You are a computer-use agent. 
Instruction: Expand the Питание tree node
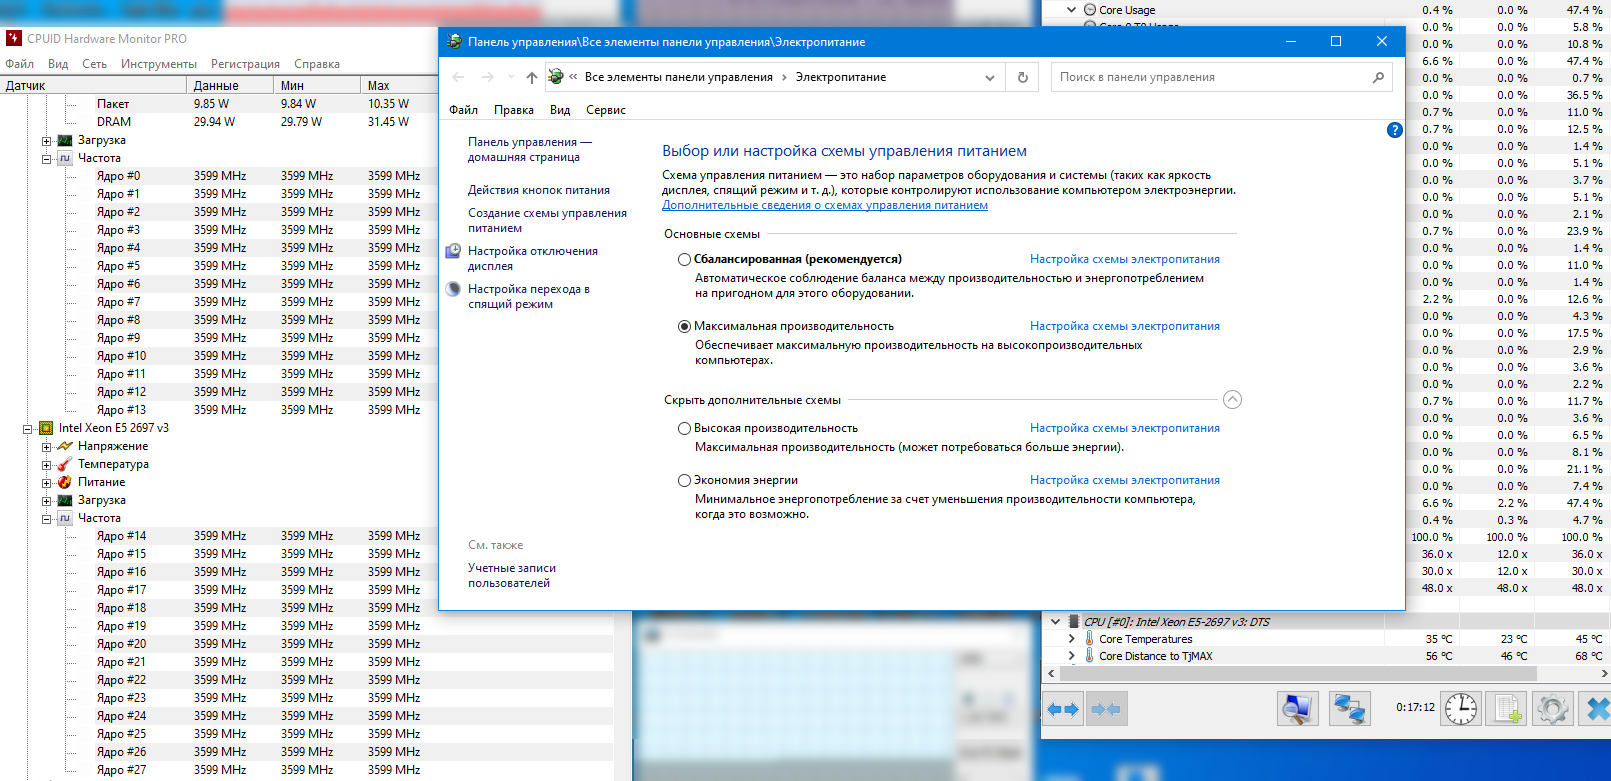tap(46, 483)
